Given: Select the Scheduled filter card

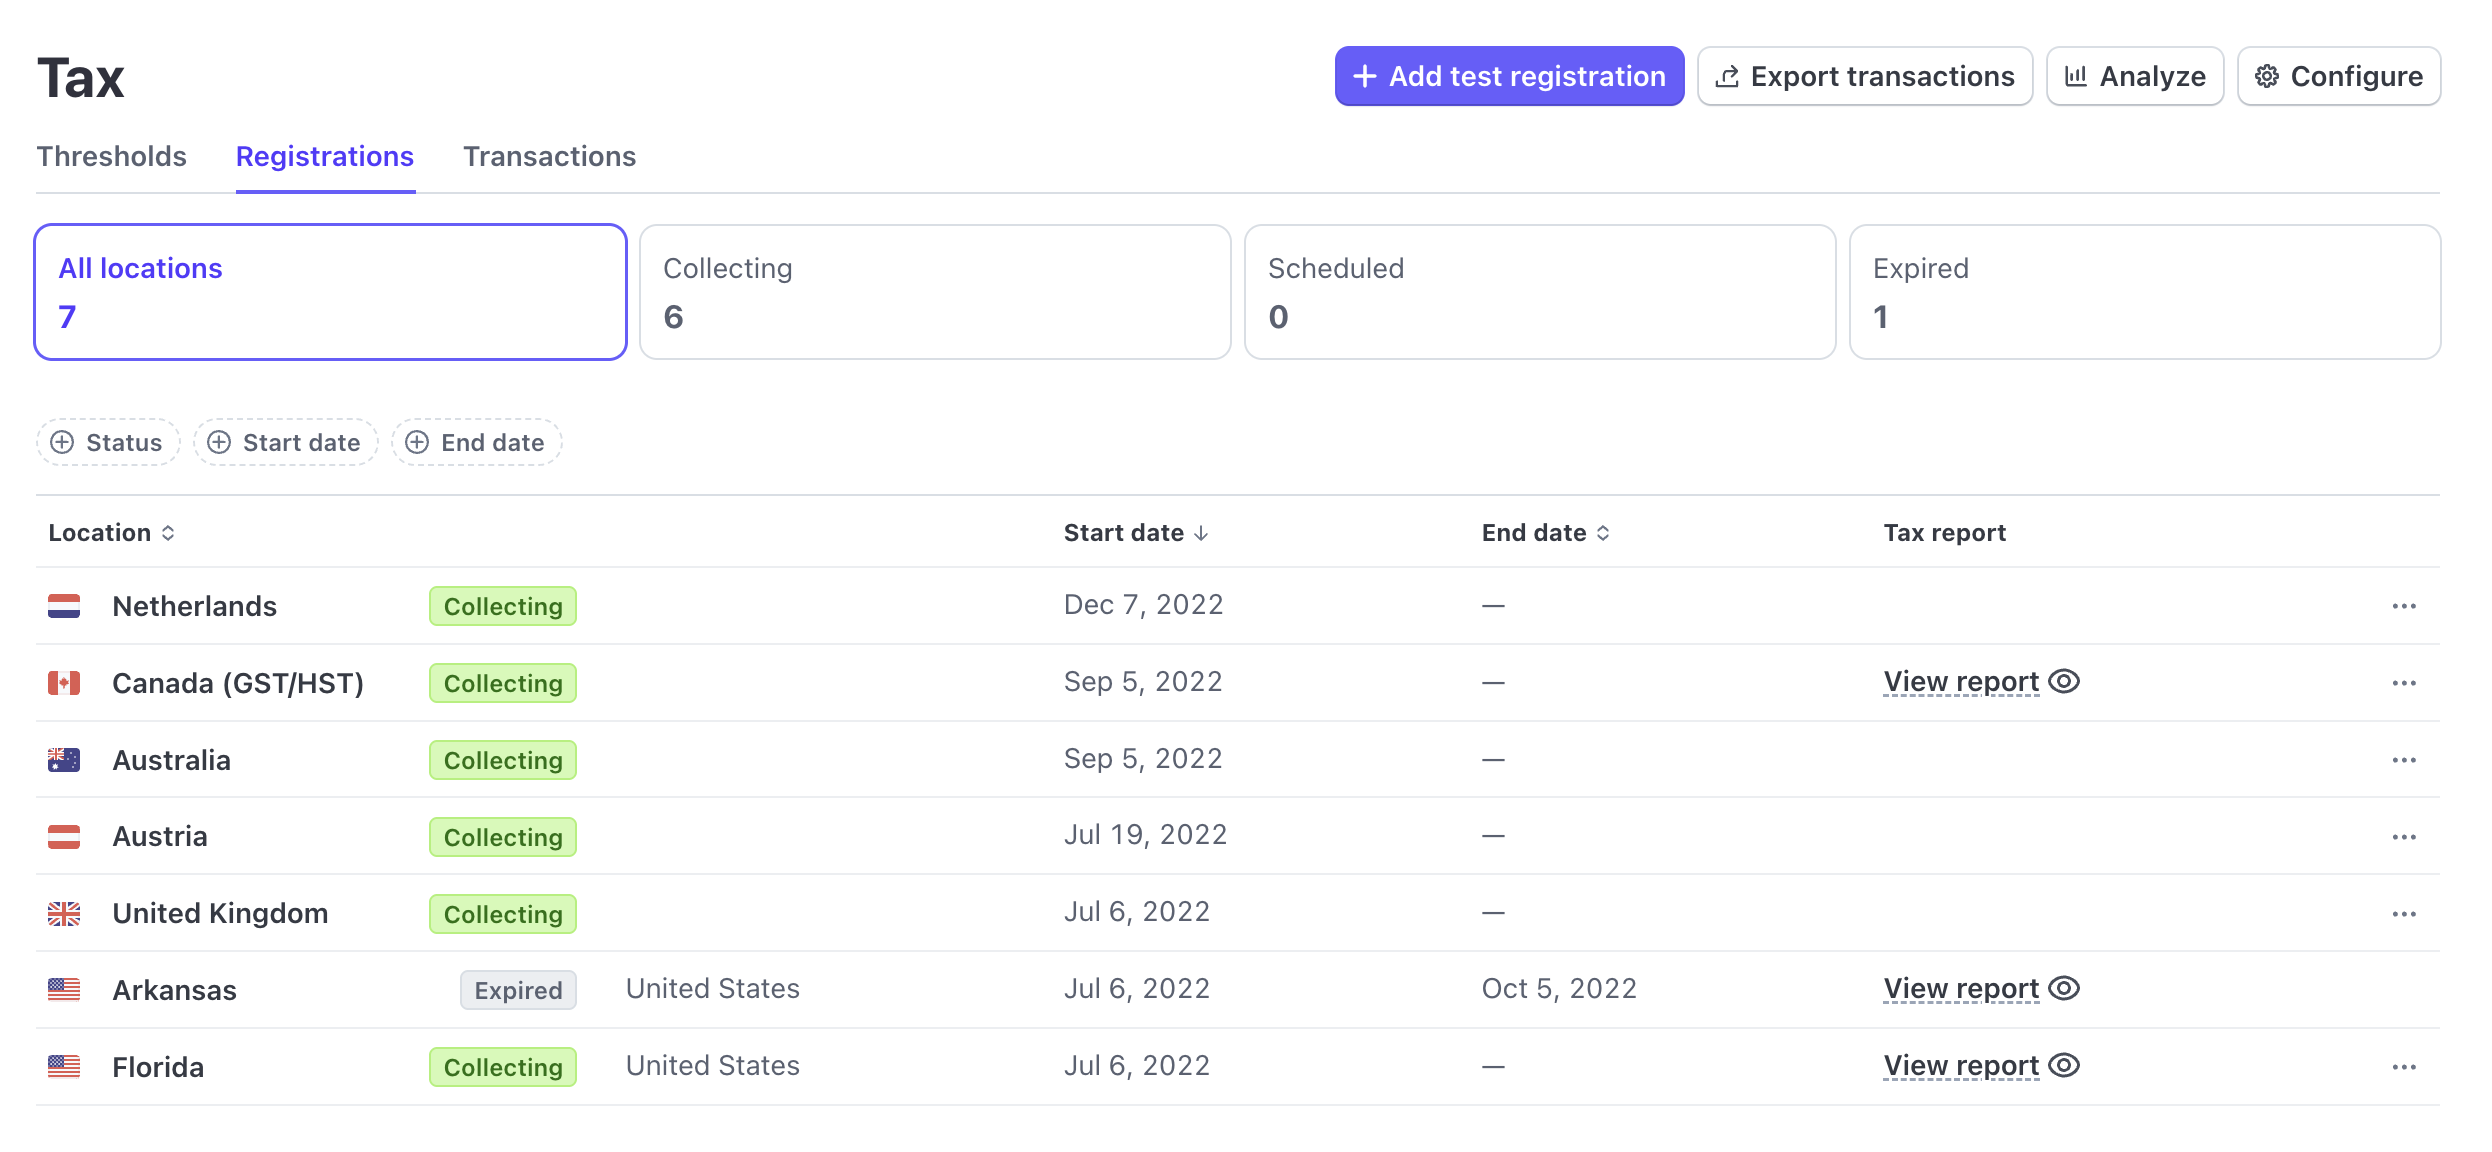Looking at the screenshot, I should pos(1539,292).
